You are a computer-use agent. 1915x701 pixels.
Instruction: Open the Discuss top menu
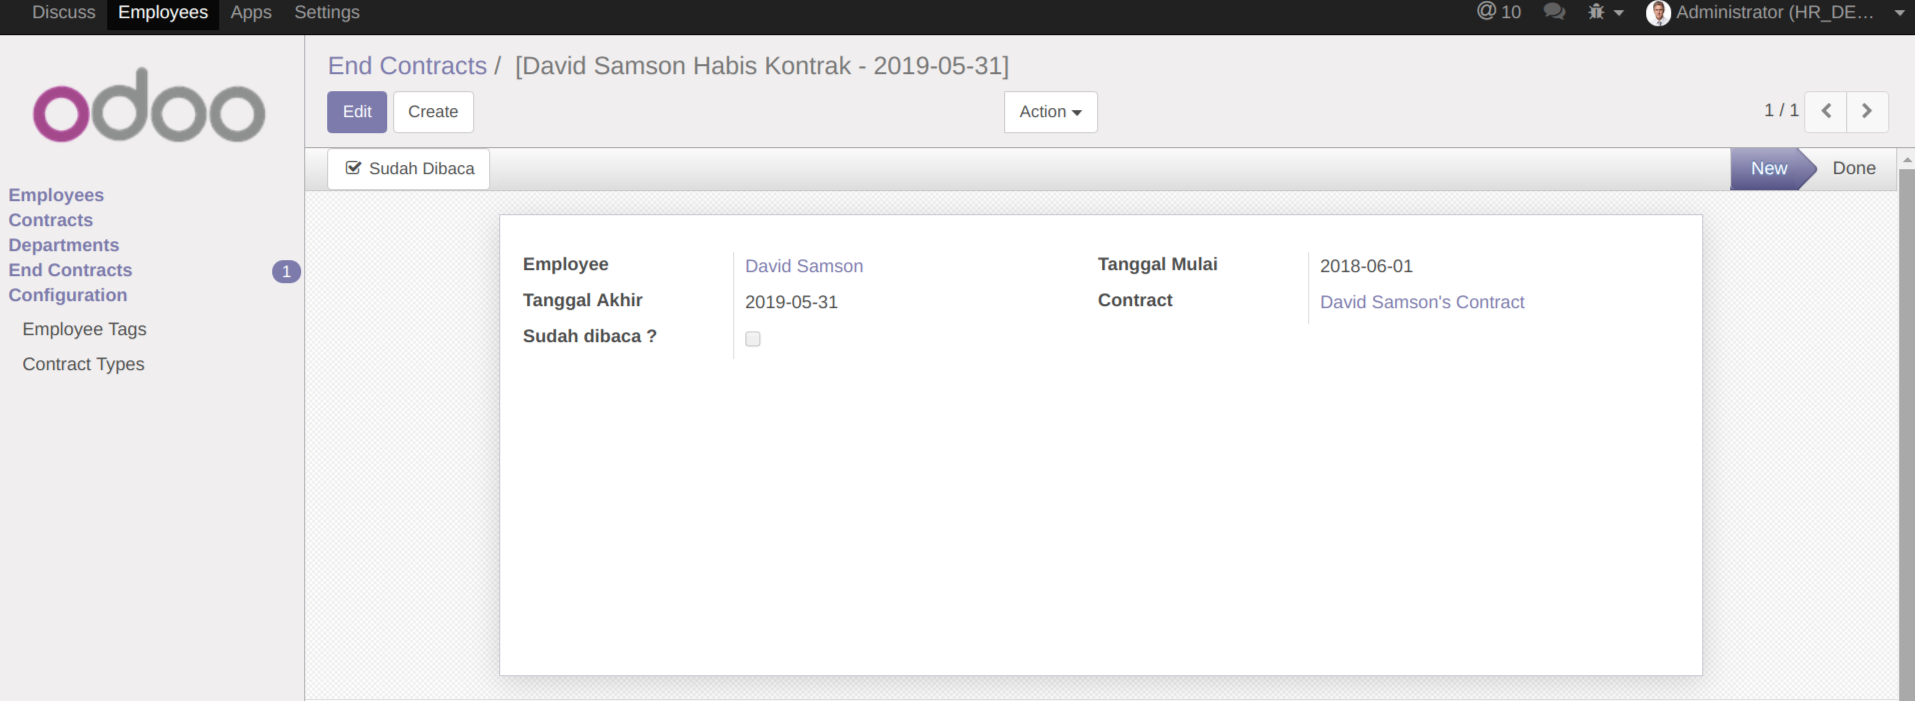[64, 13]
